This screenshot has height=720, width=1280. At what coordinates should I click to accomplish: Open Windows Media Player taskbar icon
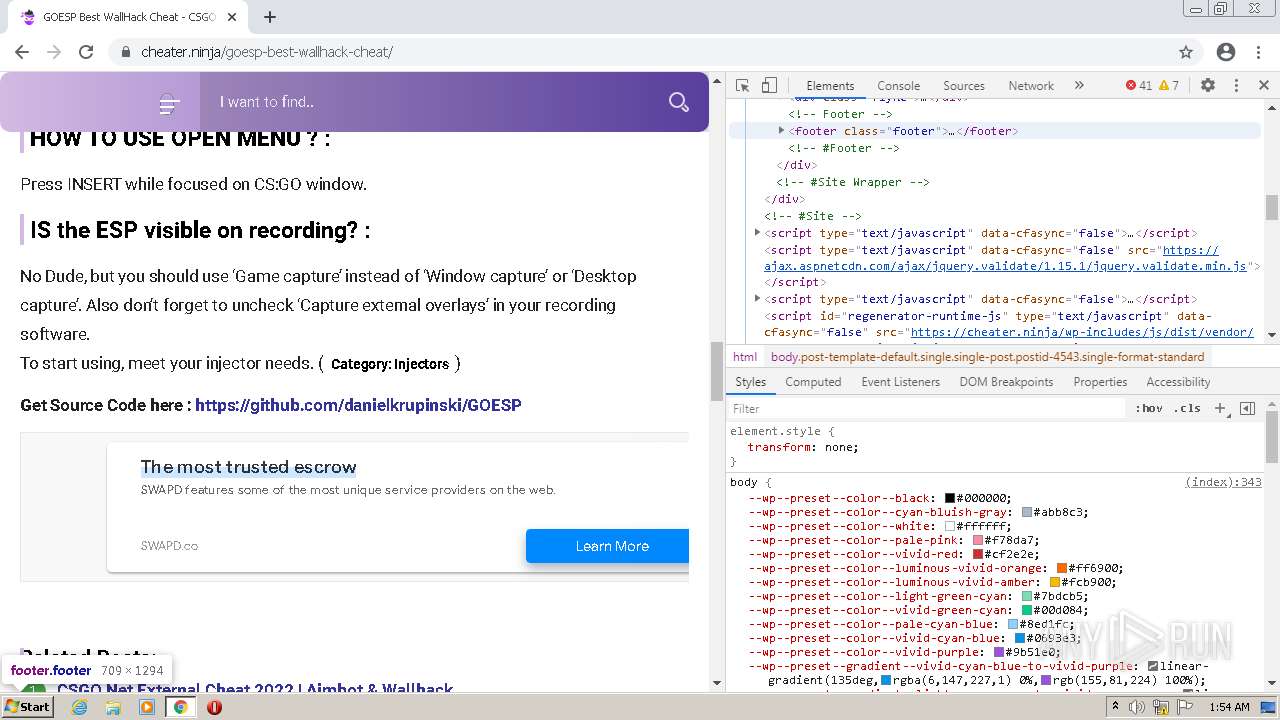[x=147, y=707]
